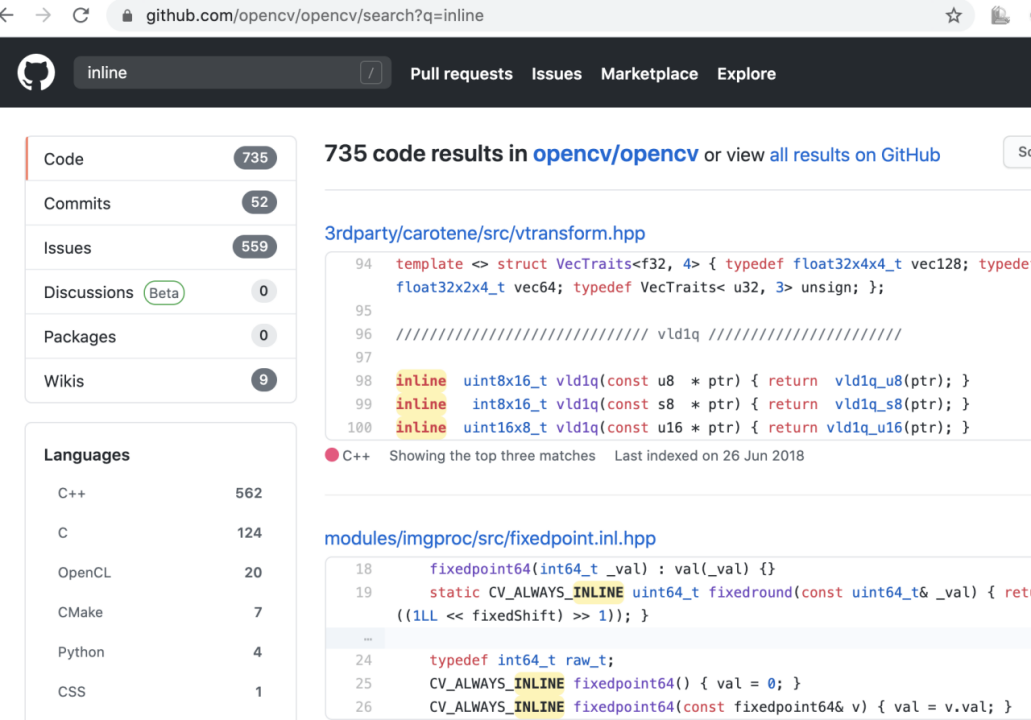Image resolution: width=1031 pixels, height=720 pixels.
Task: Expand hidden lines via the ellipsis row
Action: 368,638
